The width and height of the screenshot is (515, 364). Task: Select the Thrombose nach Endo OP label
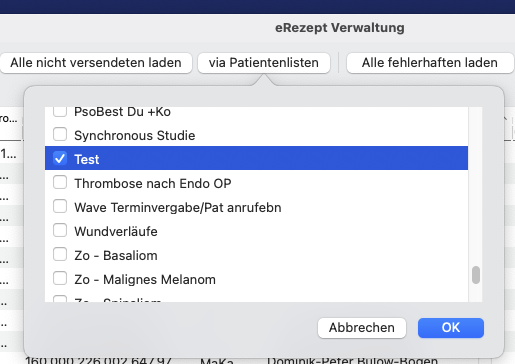point(153,183)
